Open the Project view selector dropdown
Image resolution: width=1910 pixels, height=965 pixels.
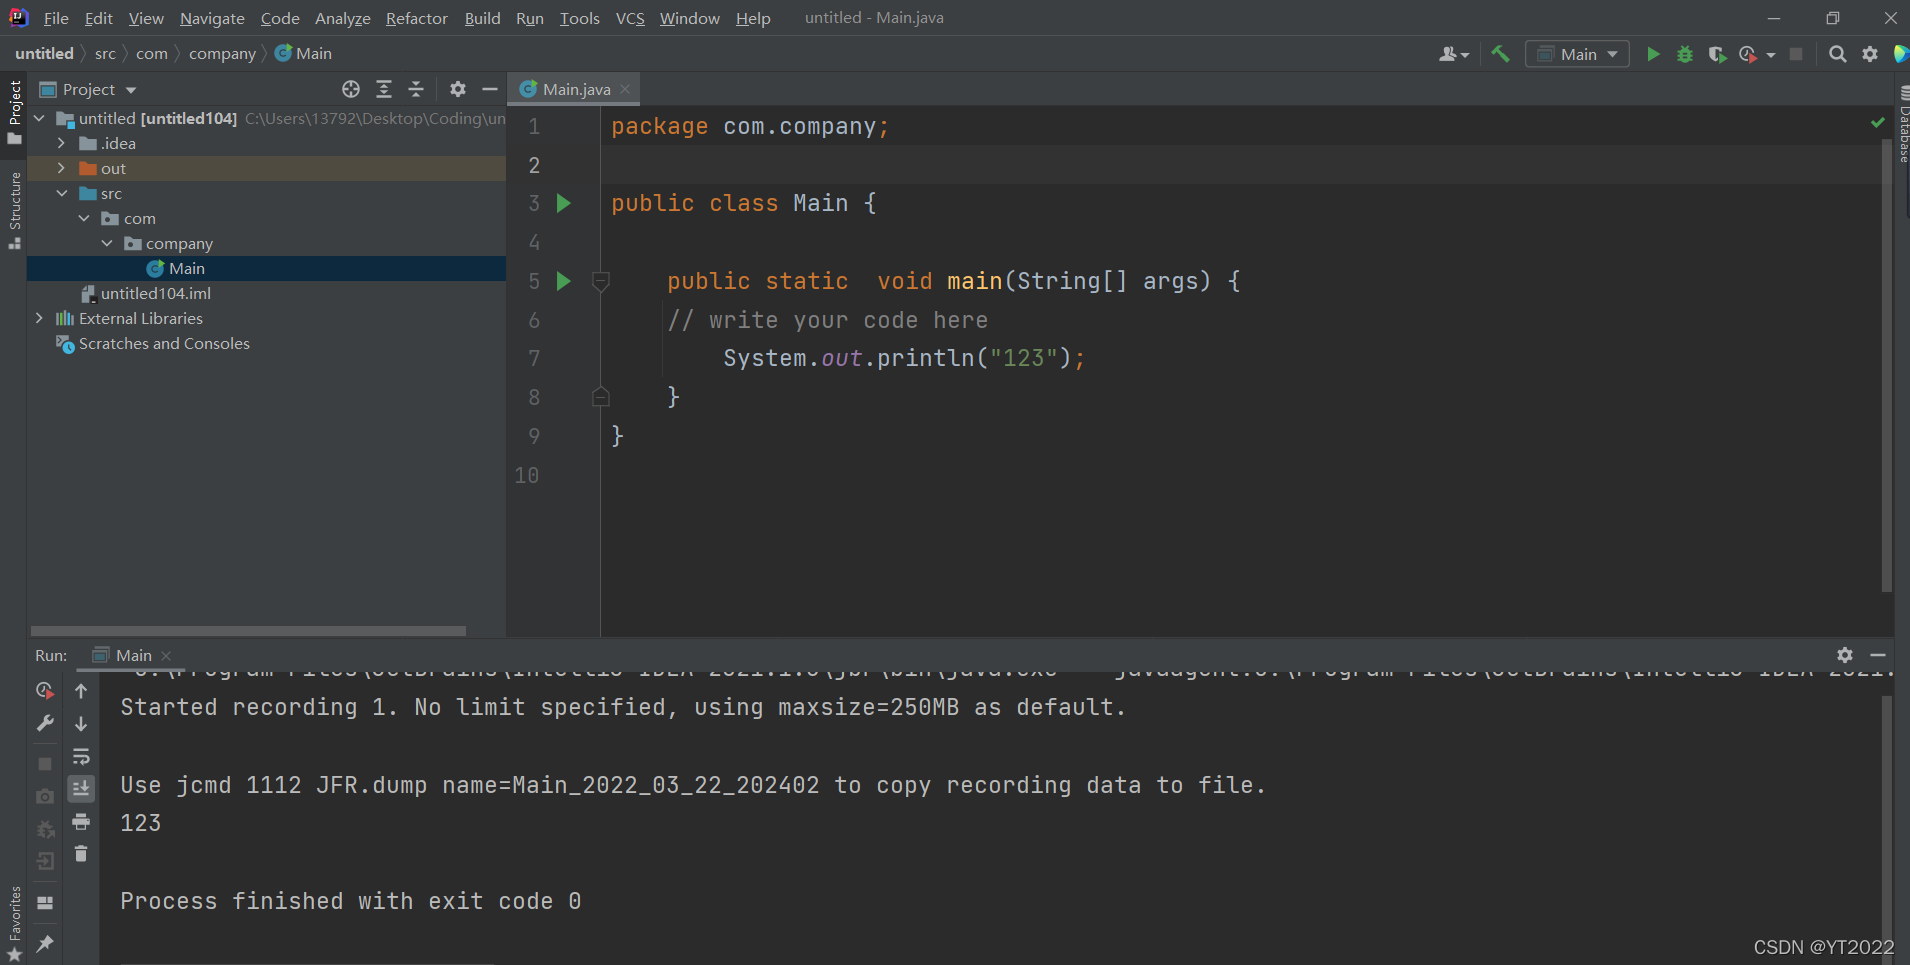pos(88,90)
